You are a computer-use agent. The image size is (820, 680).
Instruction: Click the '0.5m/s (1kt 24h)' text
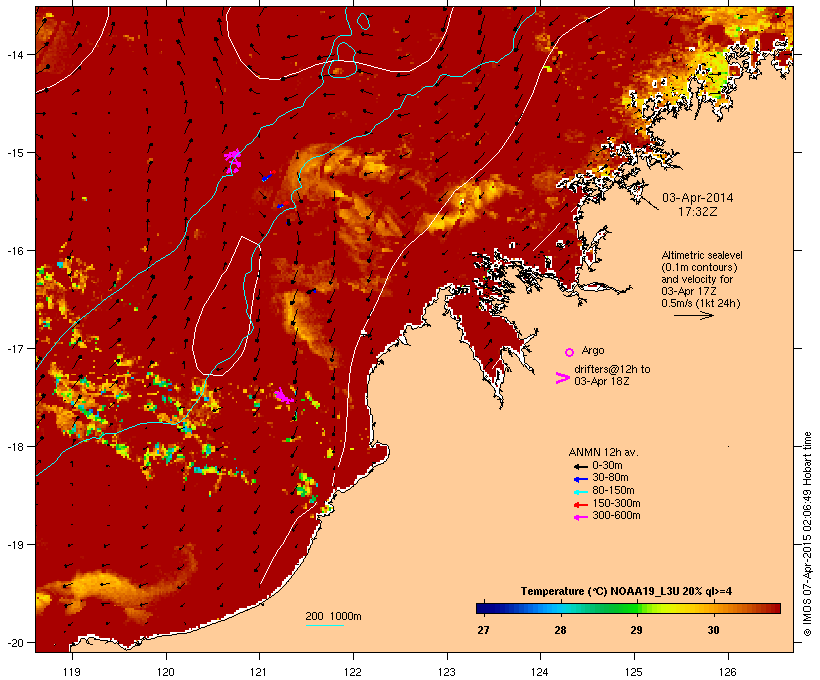pyautogui.click(x=701, y=303)
